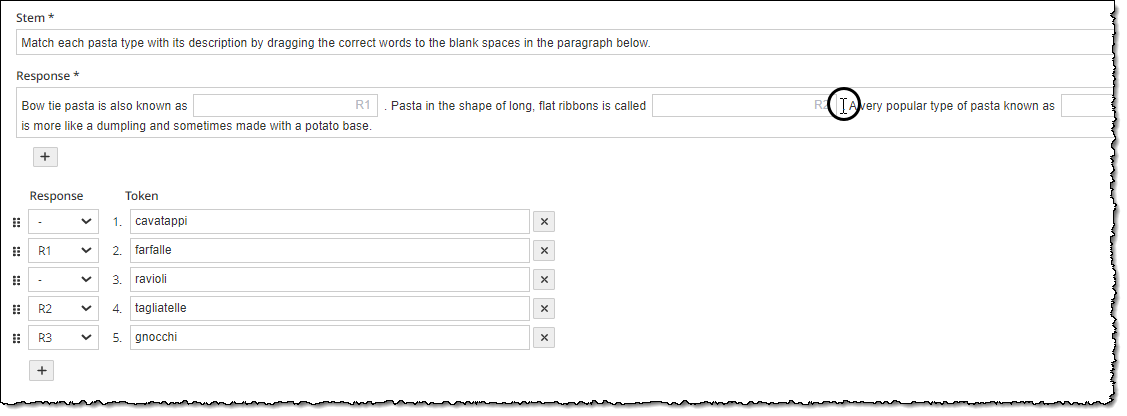
Task: Add a new token with bottom plus button
Action: point(42,371)
